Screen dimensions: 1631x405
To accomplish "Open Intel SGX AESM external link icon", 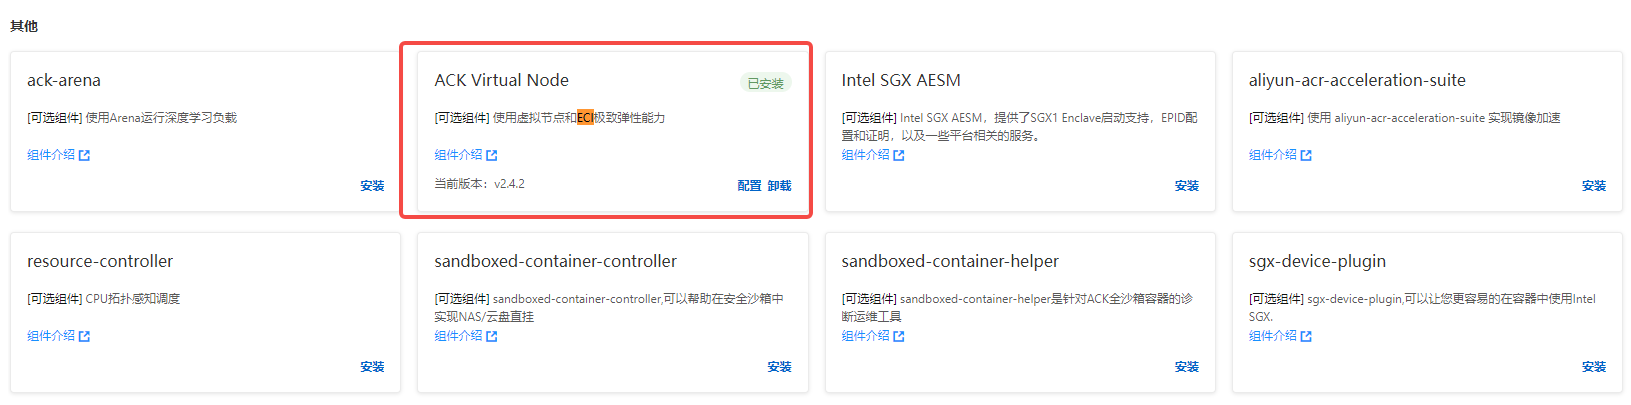I will (899, 156).
